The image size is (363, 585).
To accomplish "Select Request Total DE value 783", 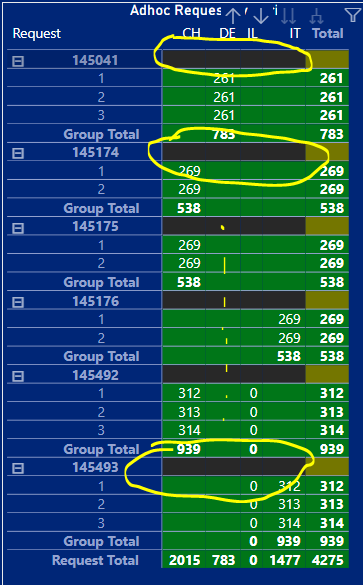I will tap(224, 560).
